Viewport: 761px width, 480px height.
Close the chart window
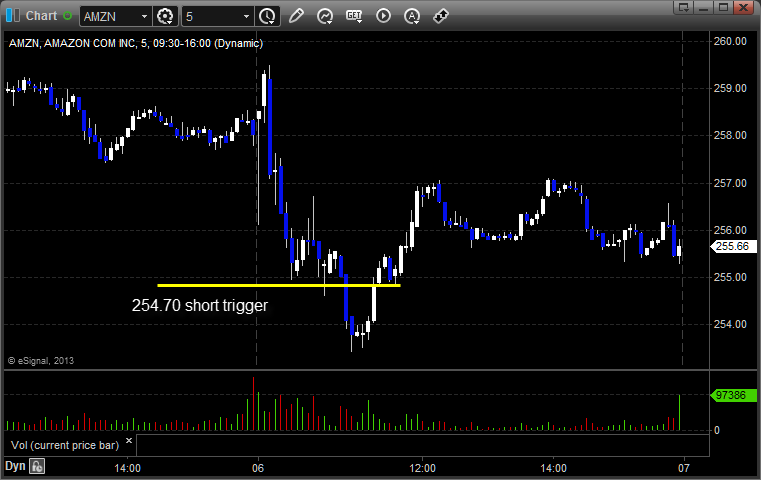[x=744, y=7]
